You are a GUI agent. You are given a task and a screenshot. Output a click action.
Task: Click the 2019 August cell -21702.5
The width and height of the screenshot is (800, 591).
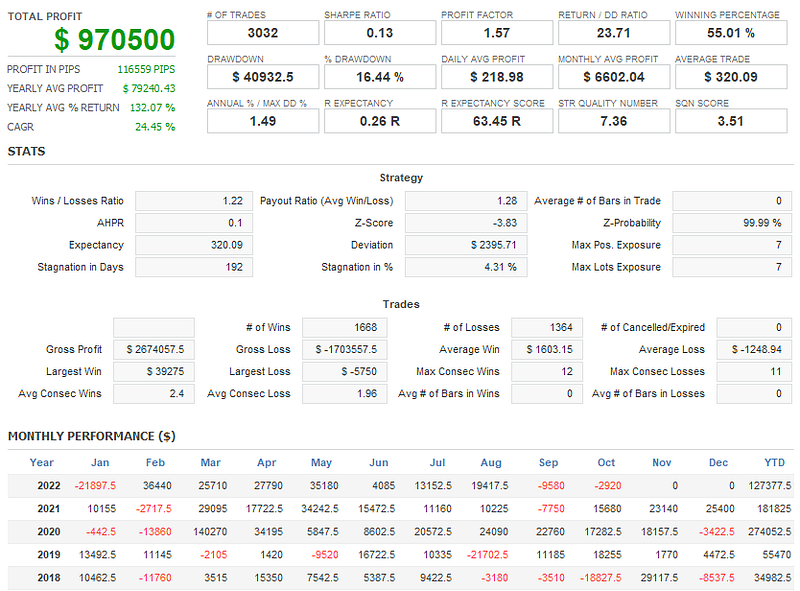tap(488, 555)
